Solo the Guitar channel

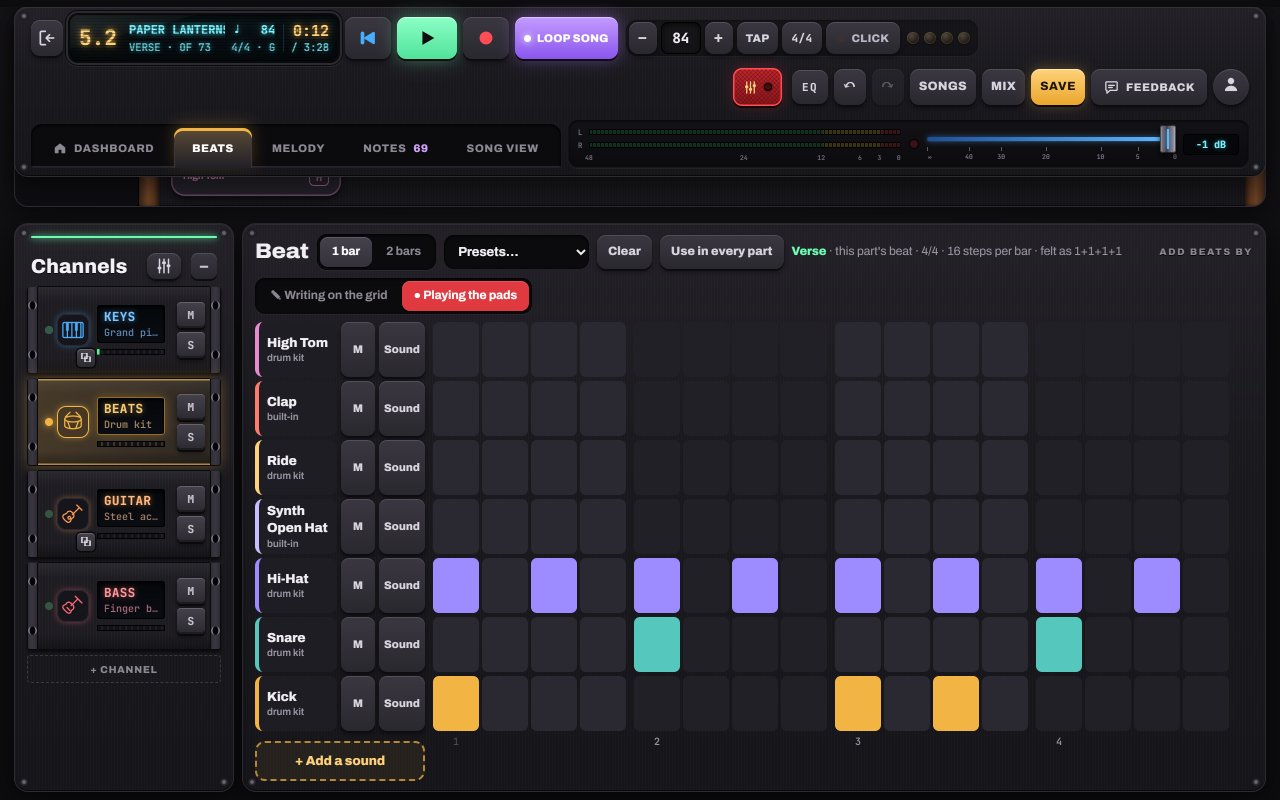click(190, 529)
